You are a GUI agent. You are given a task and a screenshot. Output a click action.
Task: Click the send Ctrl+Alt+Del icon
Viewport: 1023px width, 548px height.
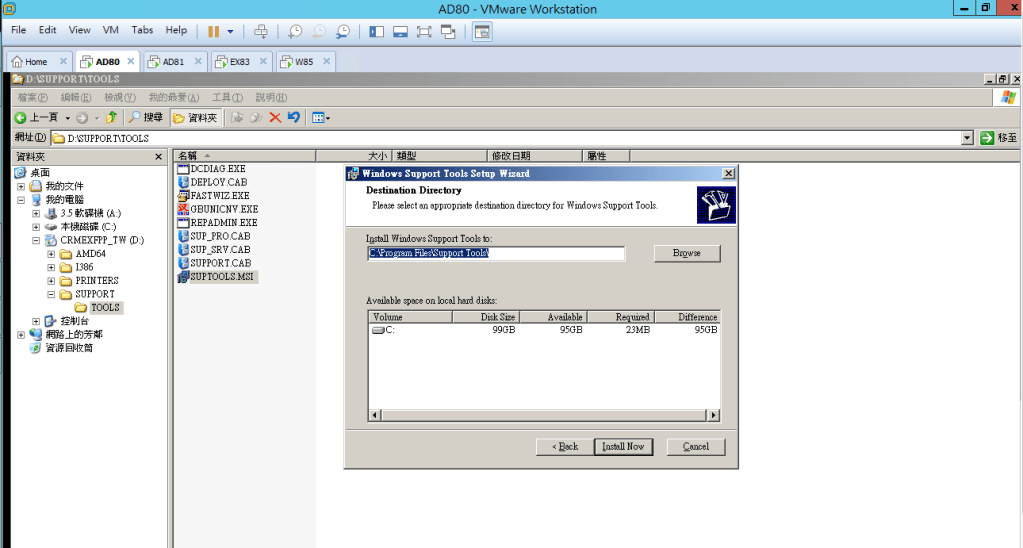261,31
